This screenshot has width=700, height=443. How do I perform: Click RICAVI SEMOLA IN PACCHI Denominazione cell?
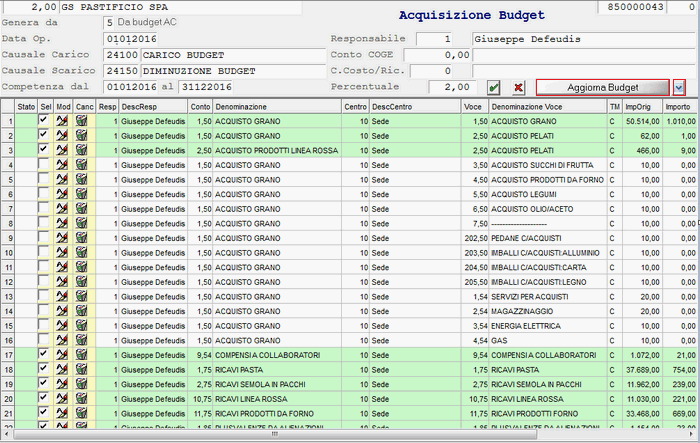(277, 384)
